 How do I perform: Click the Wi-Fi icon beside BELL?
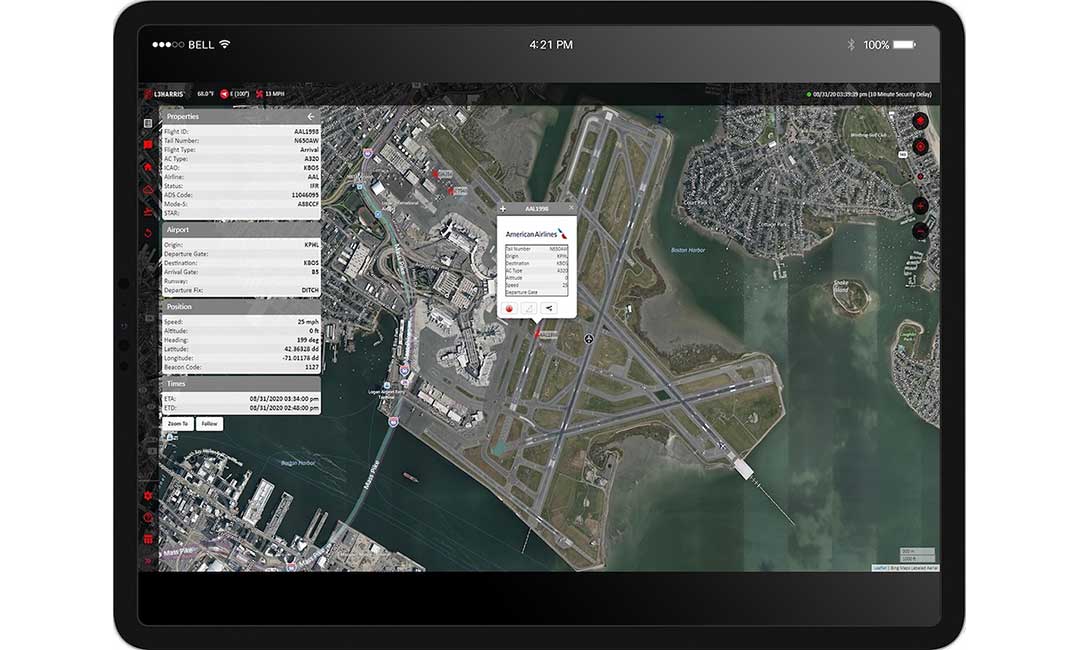(225, 44)
